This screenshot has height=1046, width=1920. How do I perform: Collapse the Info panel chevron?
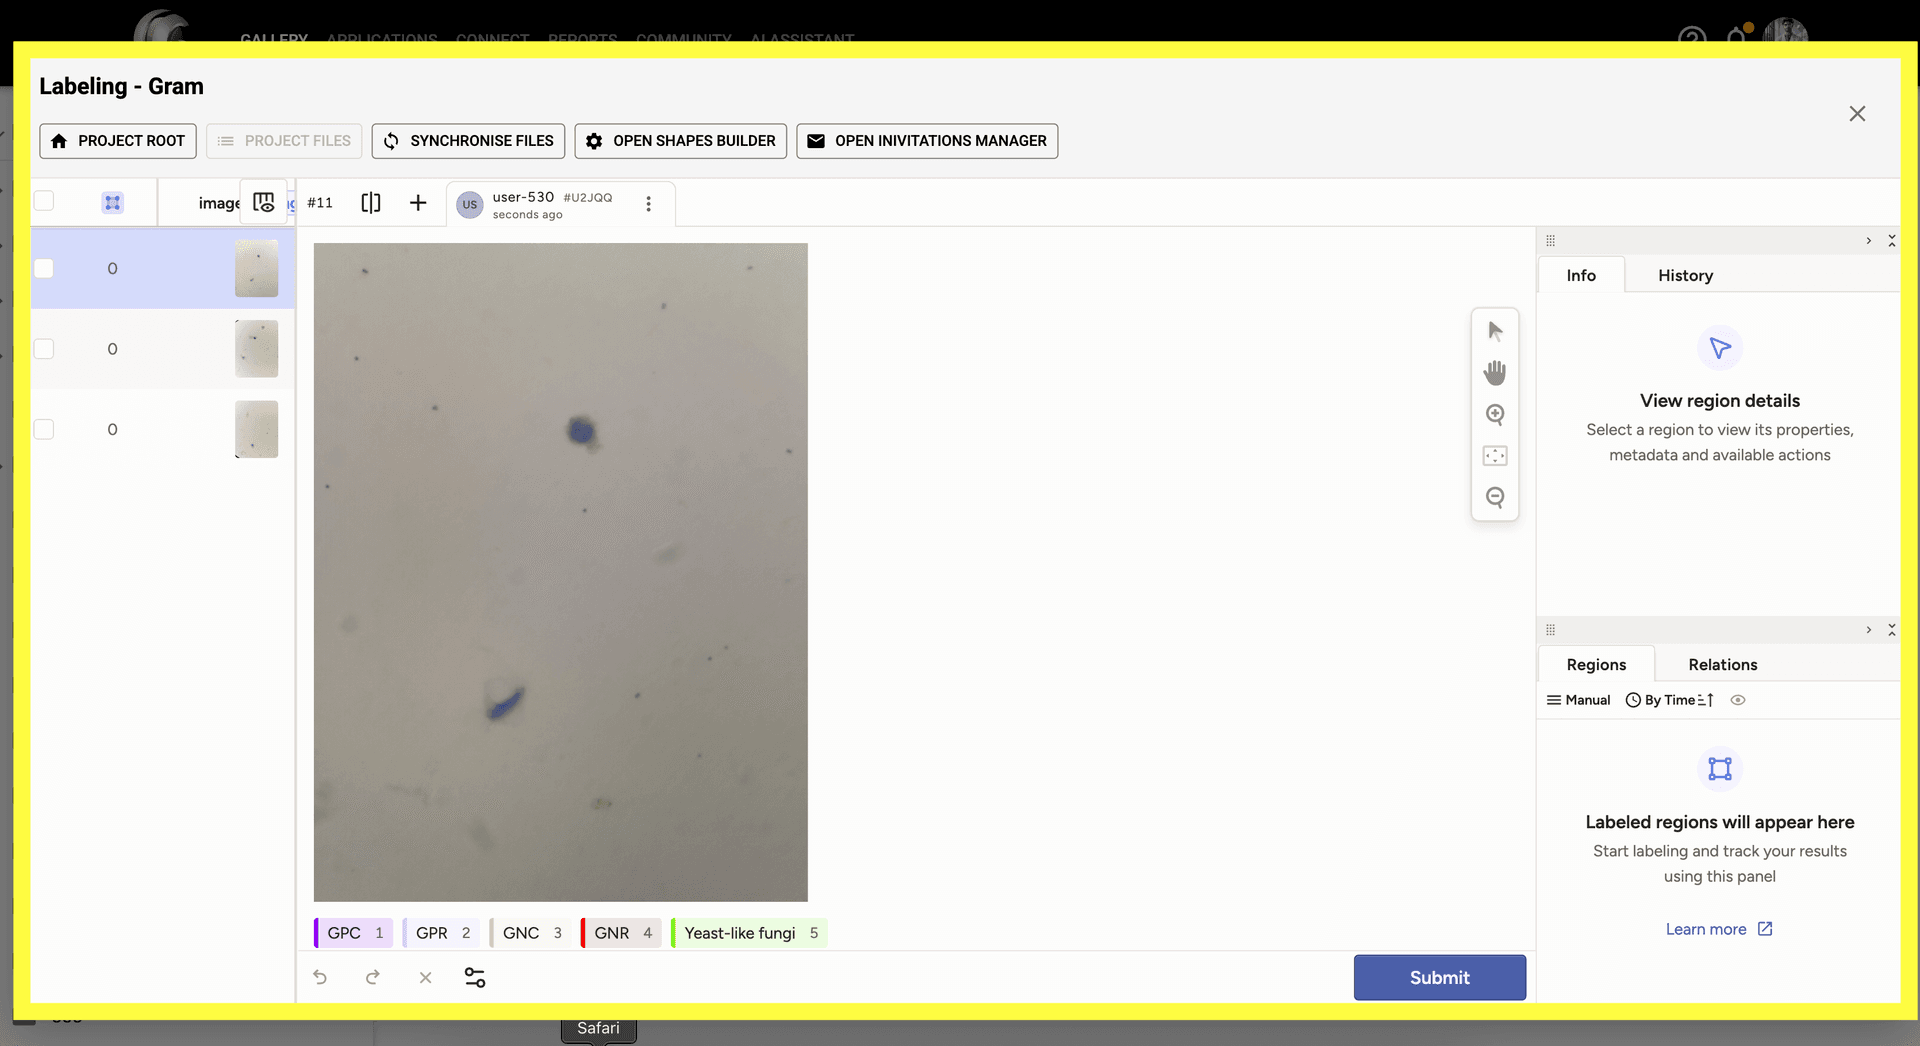pyautogui.click(x=1868, y=241)
